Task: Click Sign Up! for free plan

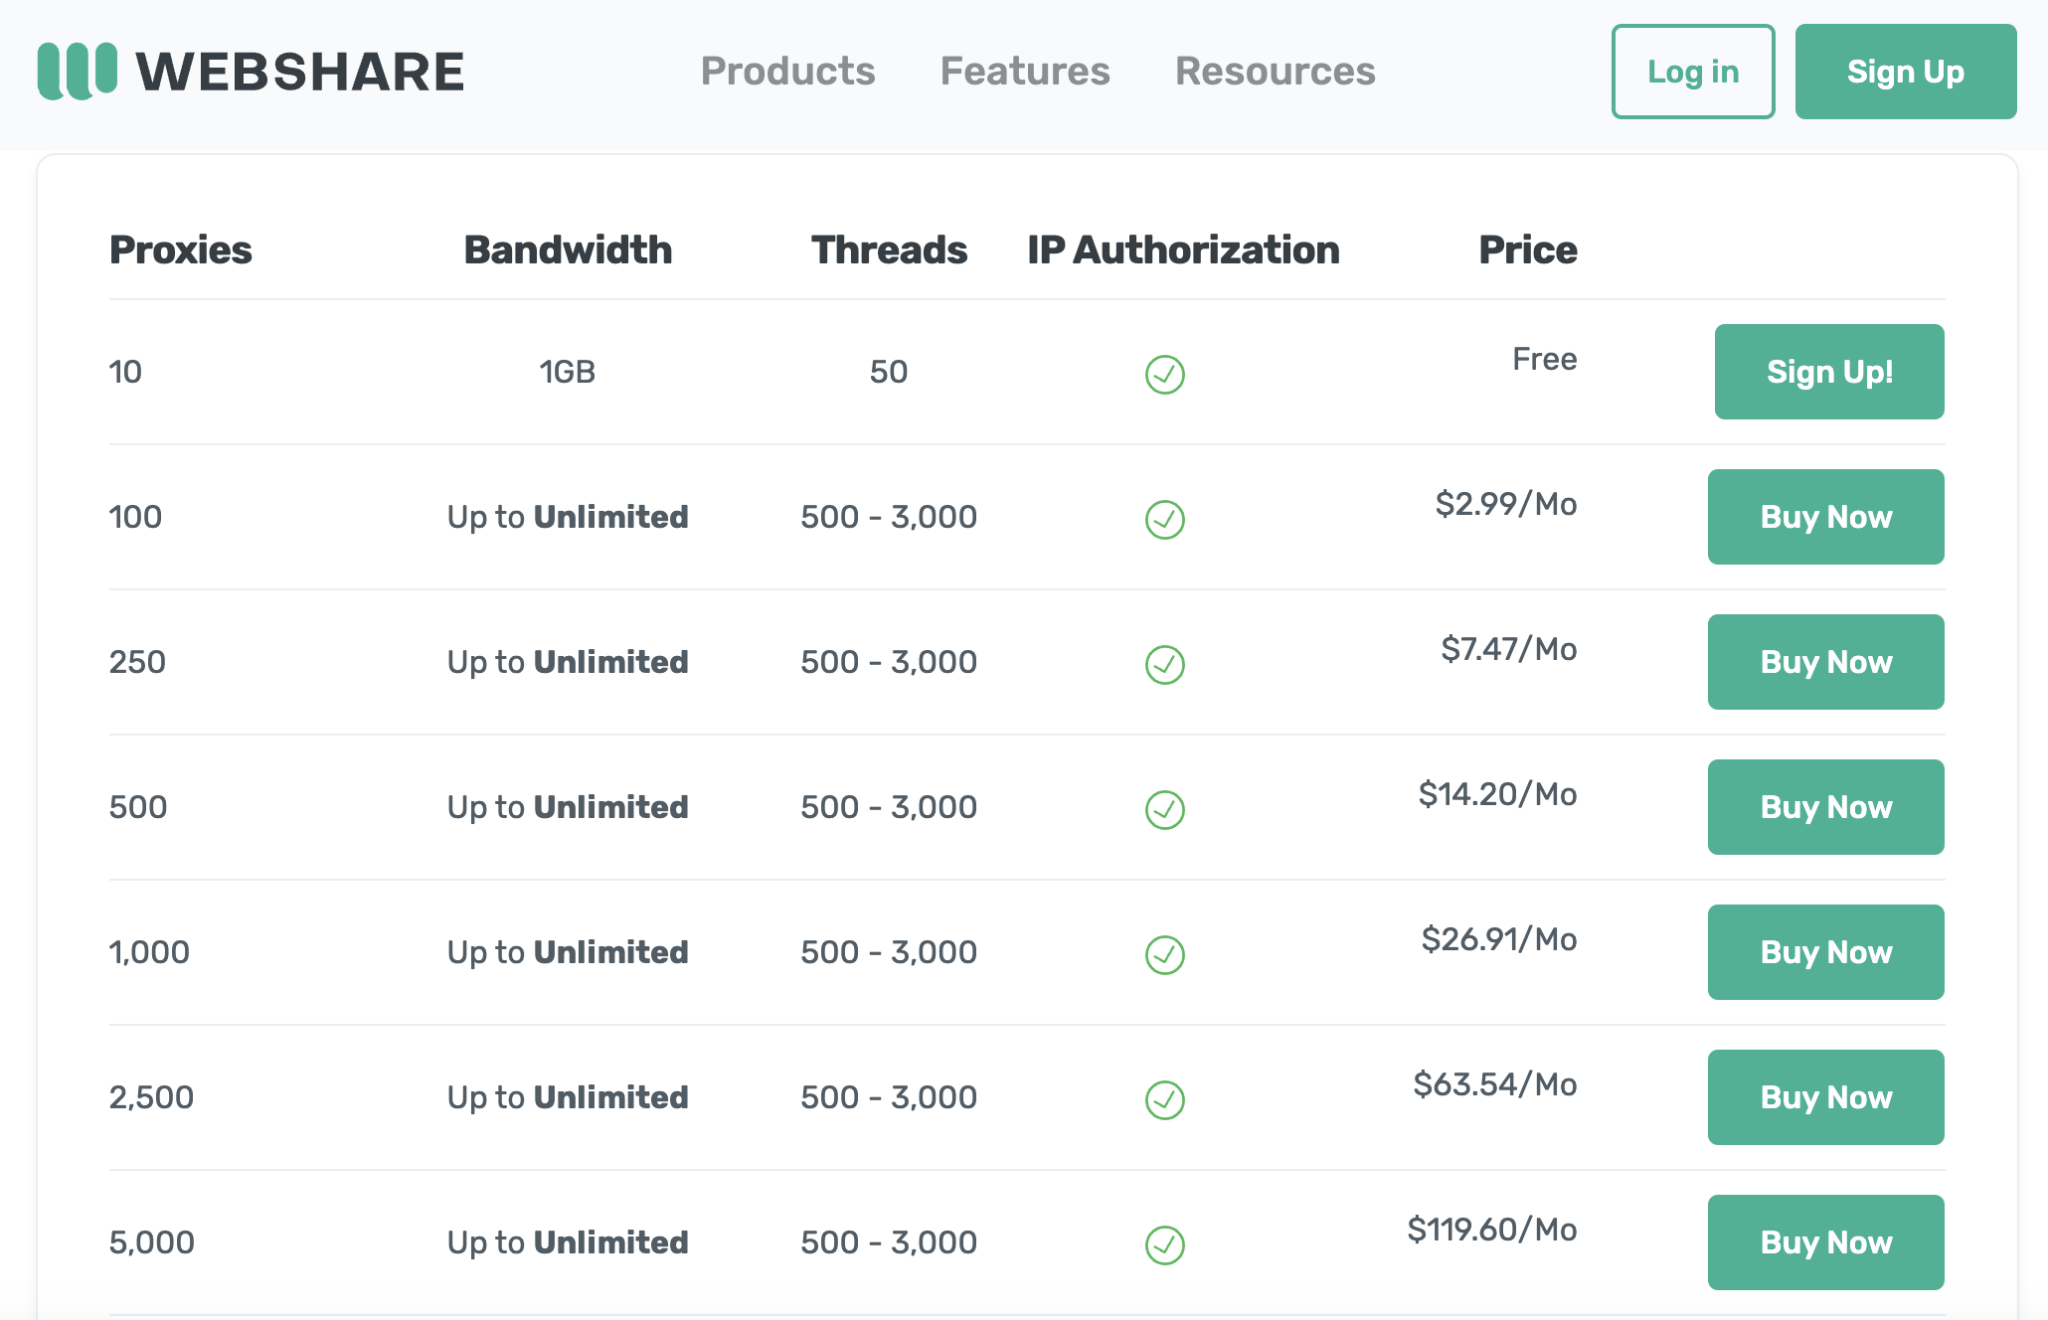Action: [x=1828, y=371]
